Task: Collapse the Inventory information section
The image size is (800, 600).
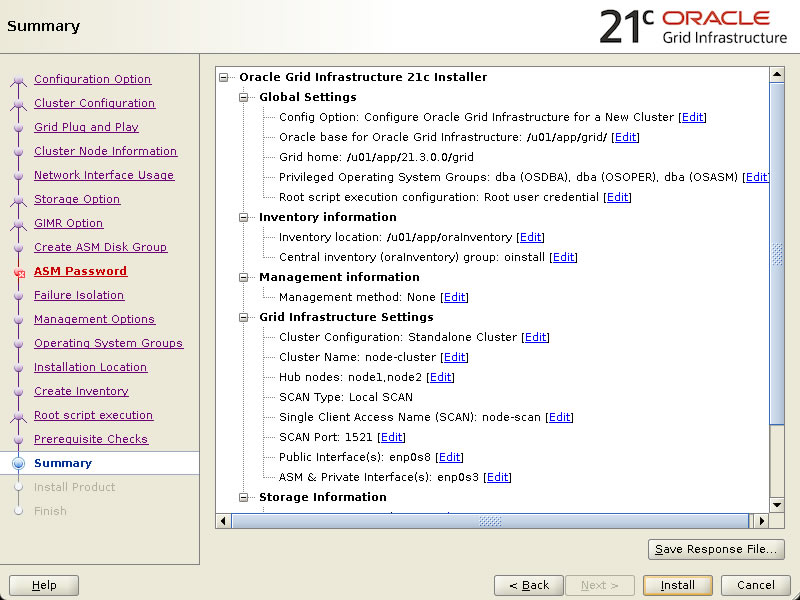Action: [x=244, y=217]
